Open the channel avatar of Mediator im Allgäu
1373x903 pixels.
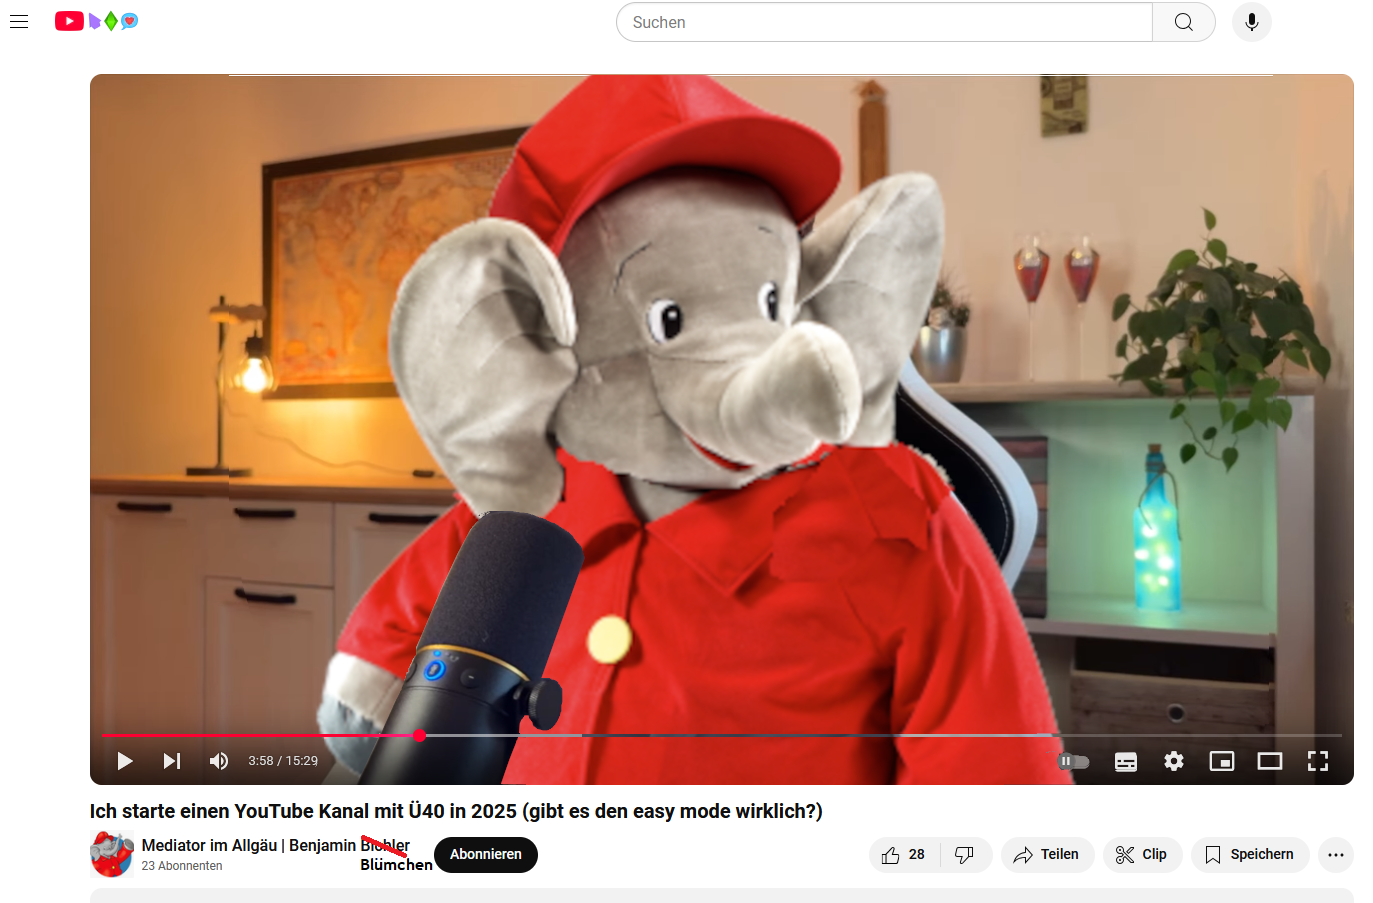coord(112,854)
